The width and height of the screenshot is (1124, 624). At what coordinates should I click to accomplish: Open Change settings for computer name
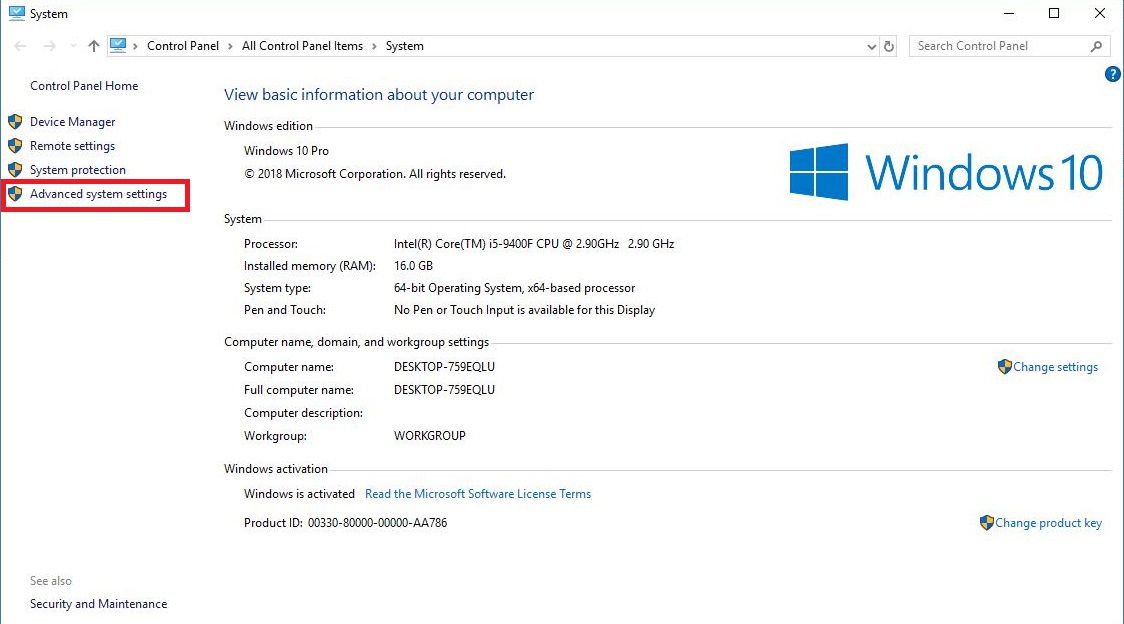(x=1055, y=367)
